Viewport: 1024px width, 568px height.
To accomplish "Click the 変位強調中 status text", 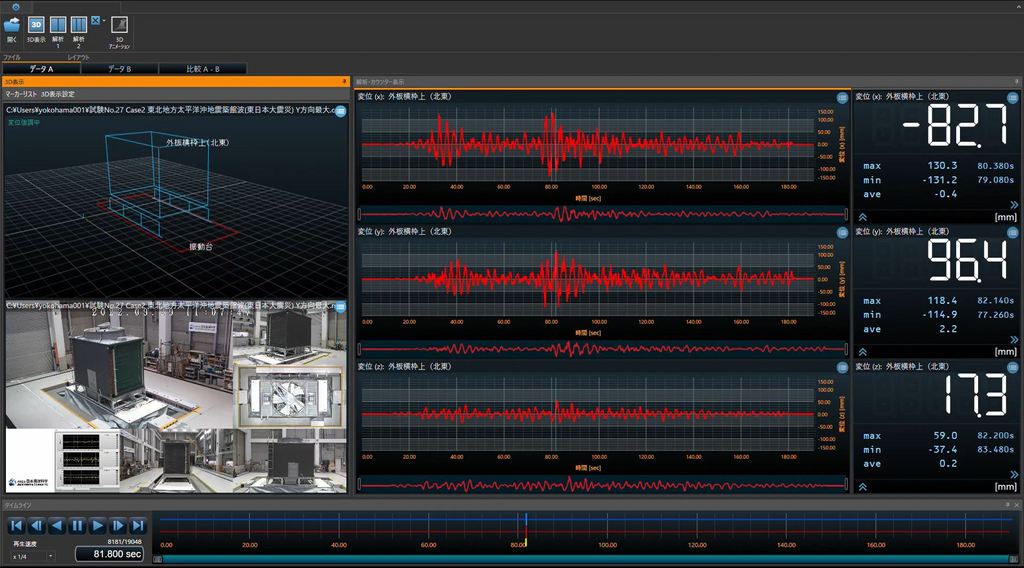I will 24,122.
